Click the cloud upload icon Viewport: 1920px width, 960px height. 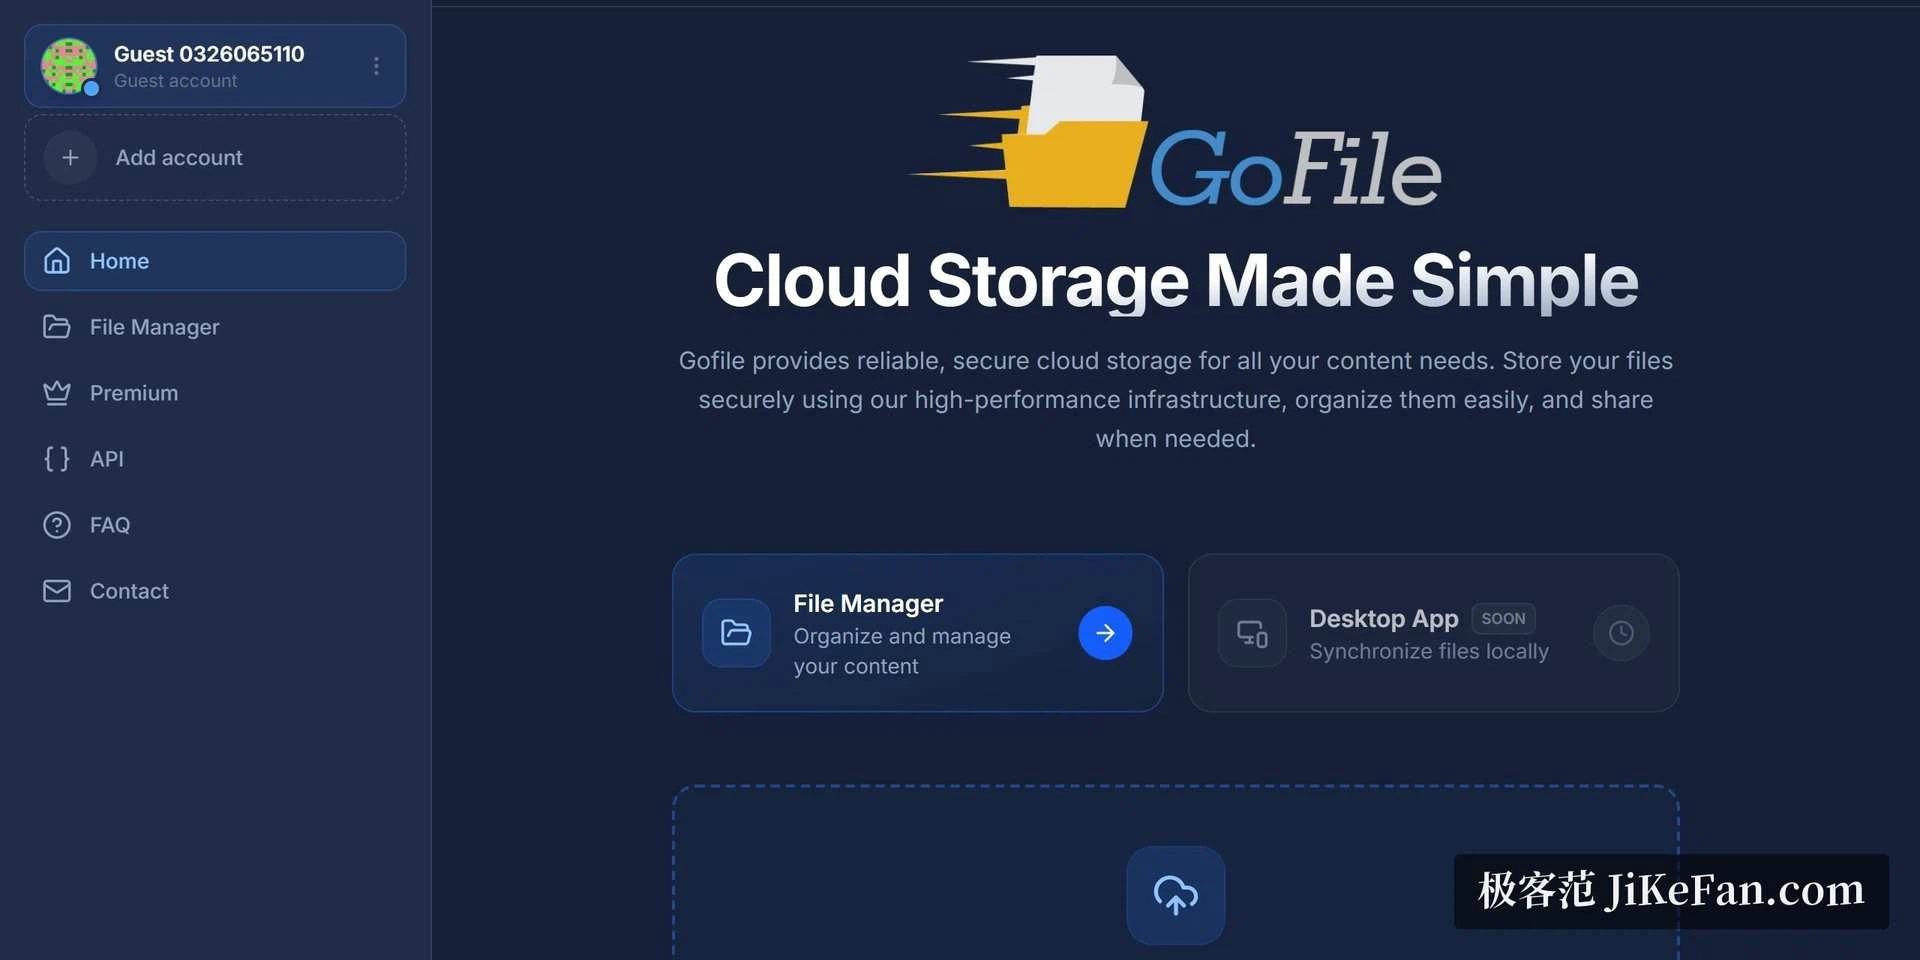1176,895
